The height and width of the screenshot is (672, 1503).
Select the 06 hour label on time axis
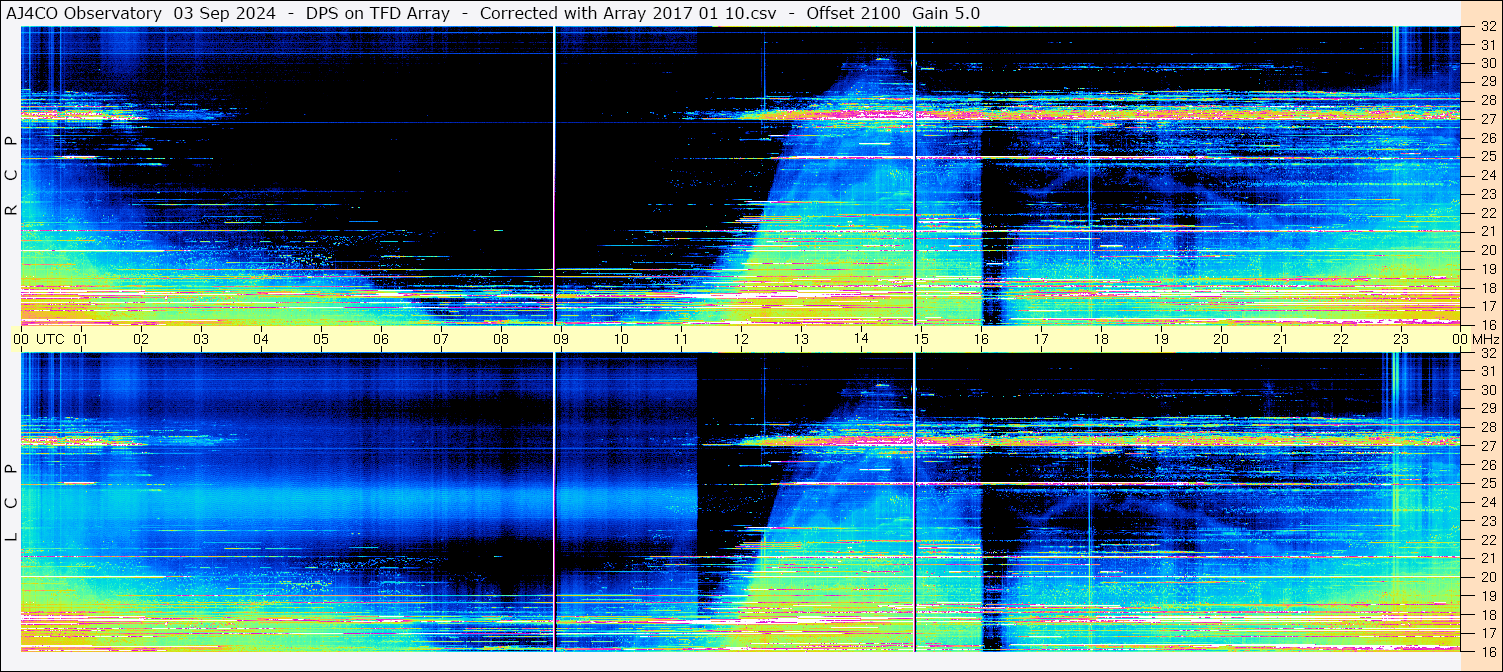point(381,339)
